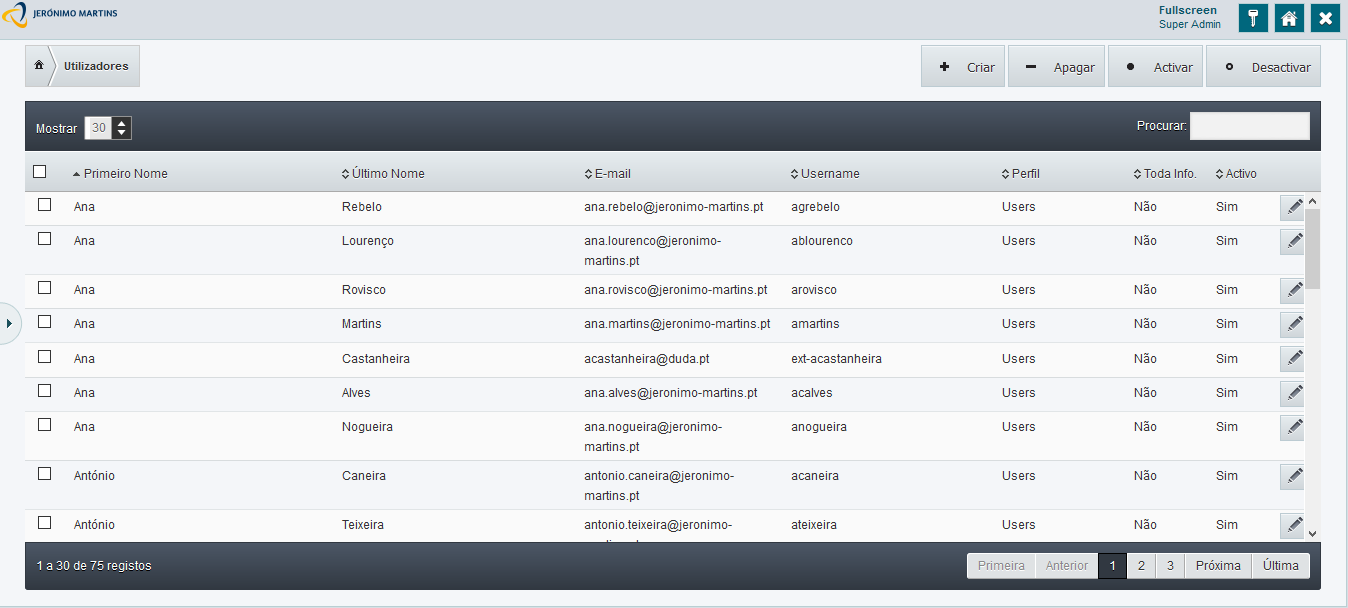Click the scrollbar up arrow

1313,201
